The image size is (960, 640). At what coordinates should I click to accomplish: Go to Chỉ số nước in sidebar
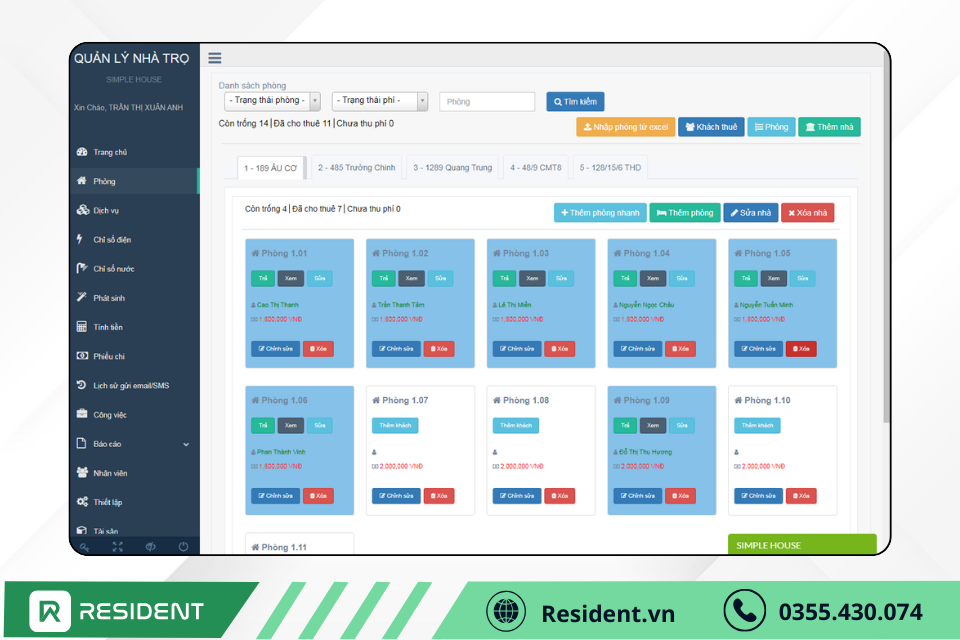pyautogui.click(x=113, y=269)
